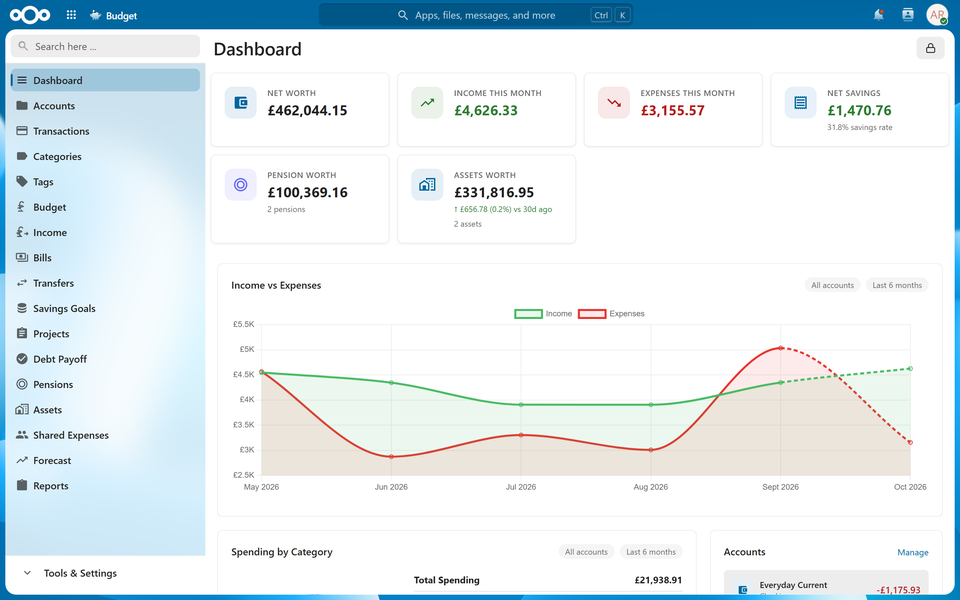960x600 pixels.
Task: Click the Transactions card icon in sidebar
Action: click(22, 131)
